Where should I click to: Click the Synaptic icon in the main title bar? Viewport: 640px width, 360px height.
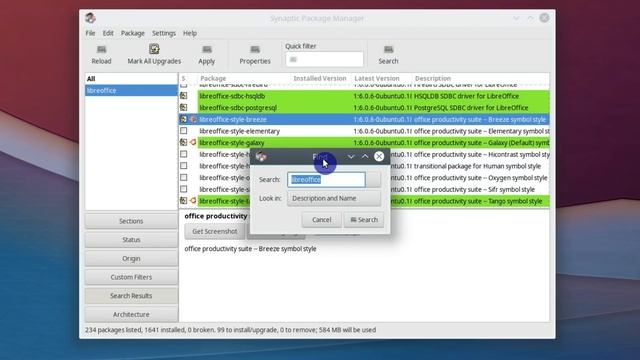[91, 18]
